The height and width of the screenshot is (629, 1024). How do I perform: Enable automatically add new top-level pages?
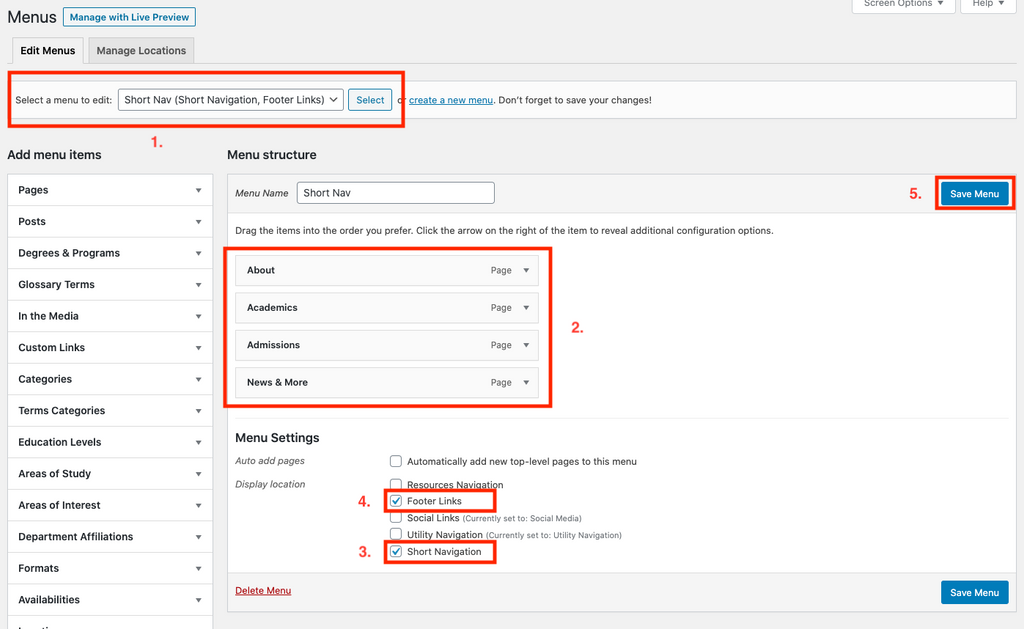pyautogui.click(x=396, y=462)
